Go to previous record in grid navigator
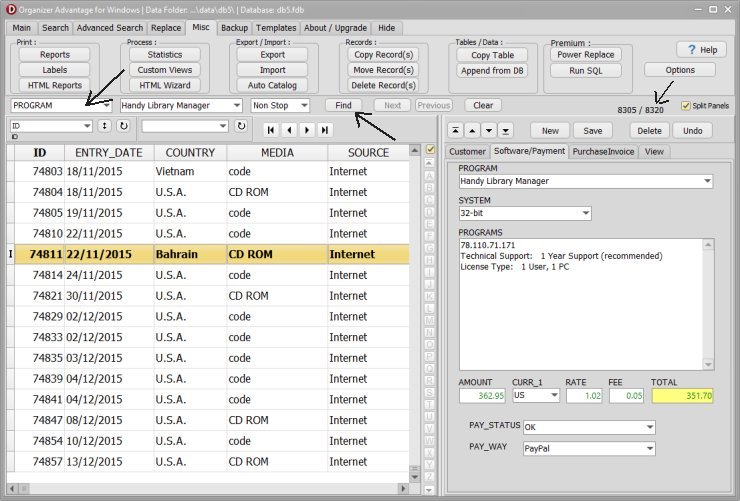Viewport: 740px width, 501px height. [288, 130]
